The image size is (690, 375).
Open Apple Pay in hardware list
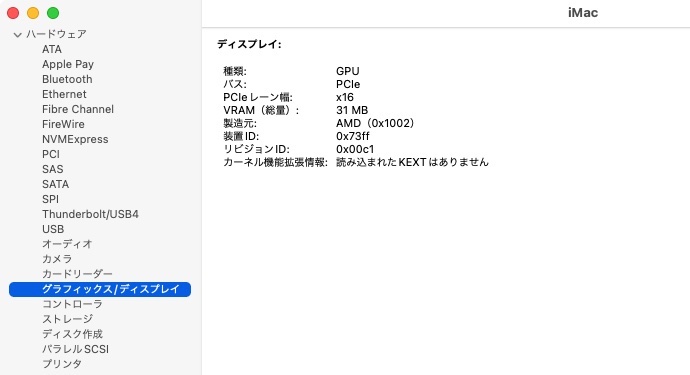pos(68,64)
